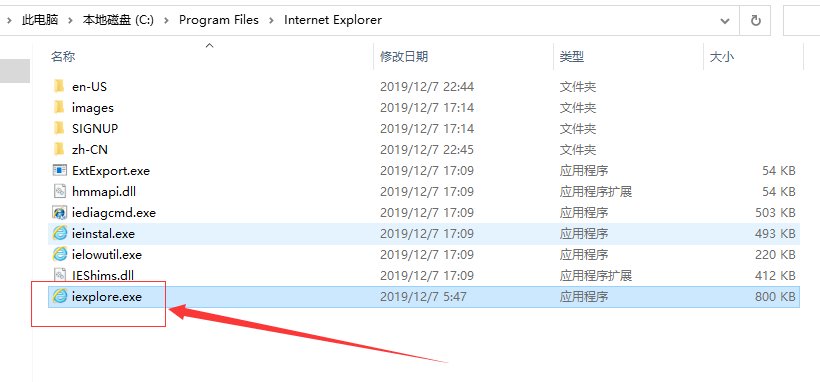Click the 2019/12/7 22:45 date cell
The image size is (820, 382).
(427, 149)
